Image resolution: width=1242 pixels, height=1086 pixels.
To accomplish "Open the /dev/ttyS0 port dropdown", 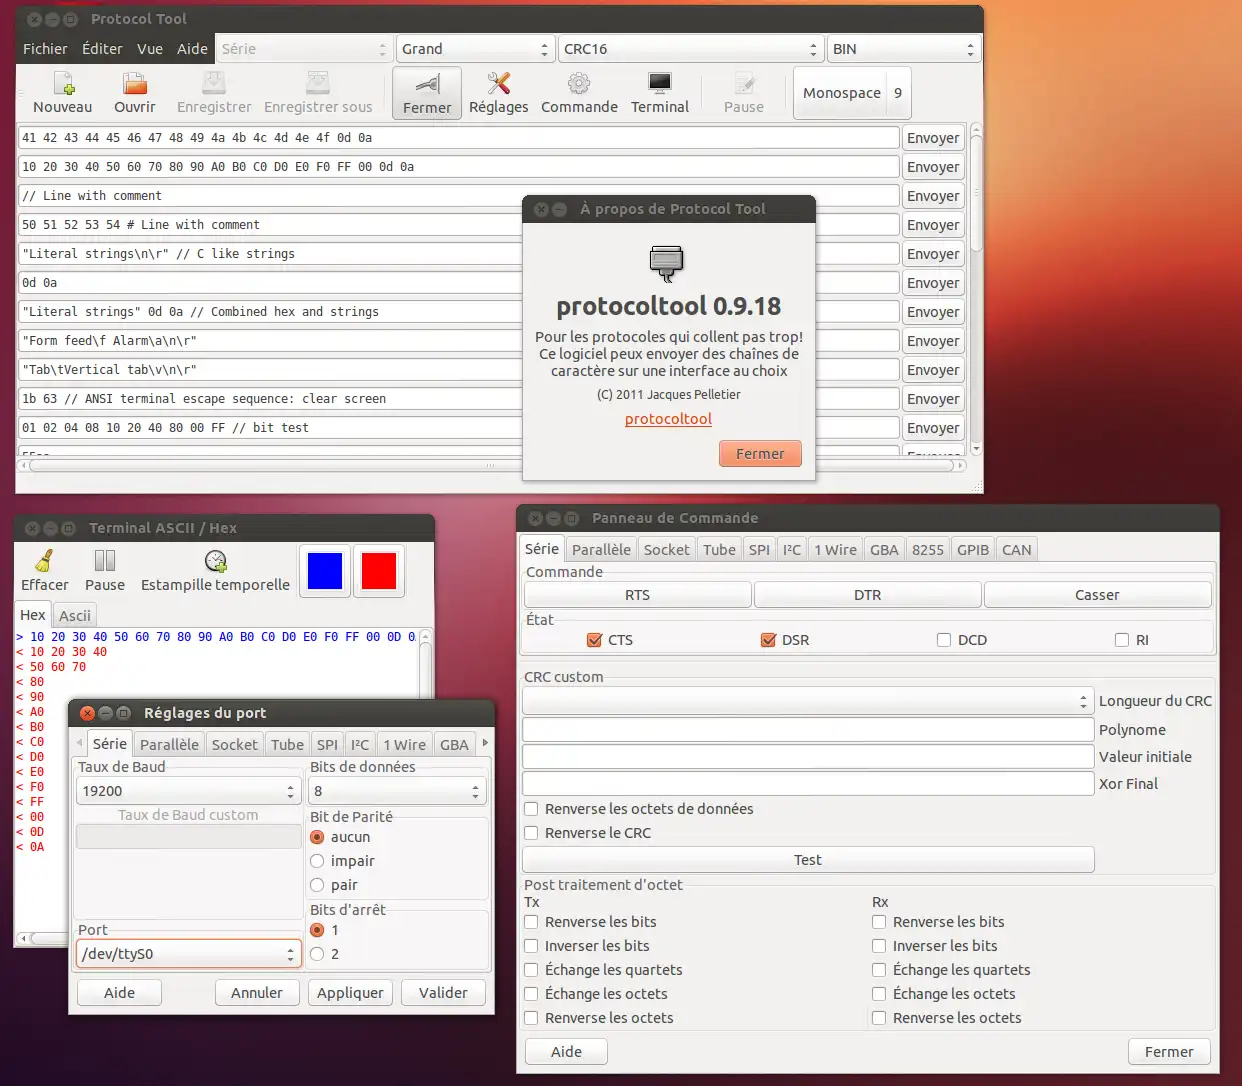I will 188,954.
